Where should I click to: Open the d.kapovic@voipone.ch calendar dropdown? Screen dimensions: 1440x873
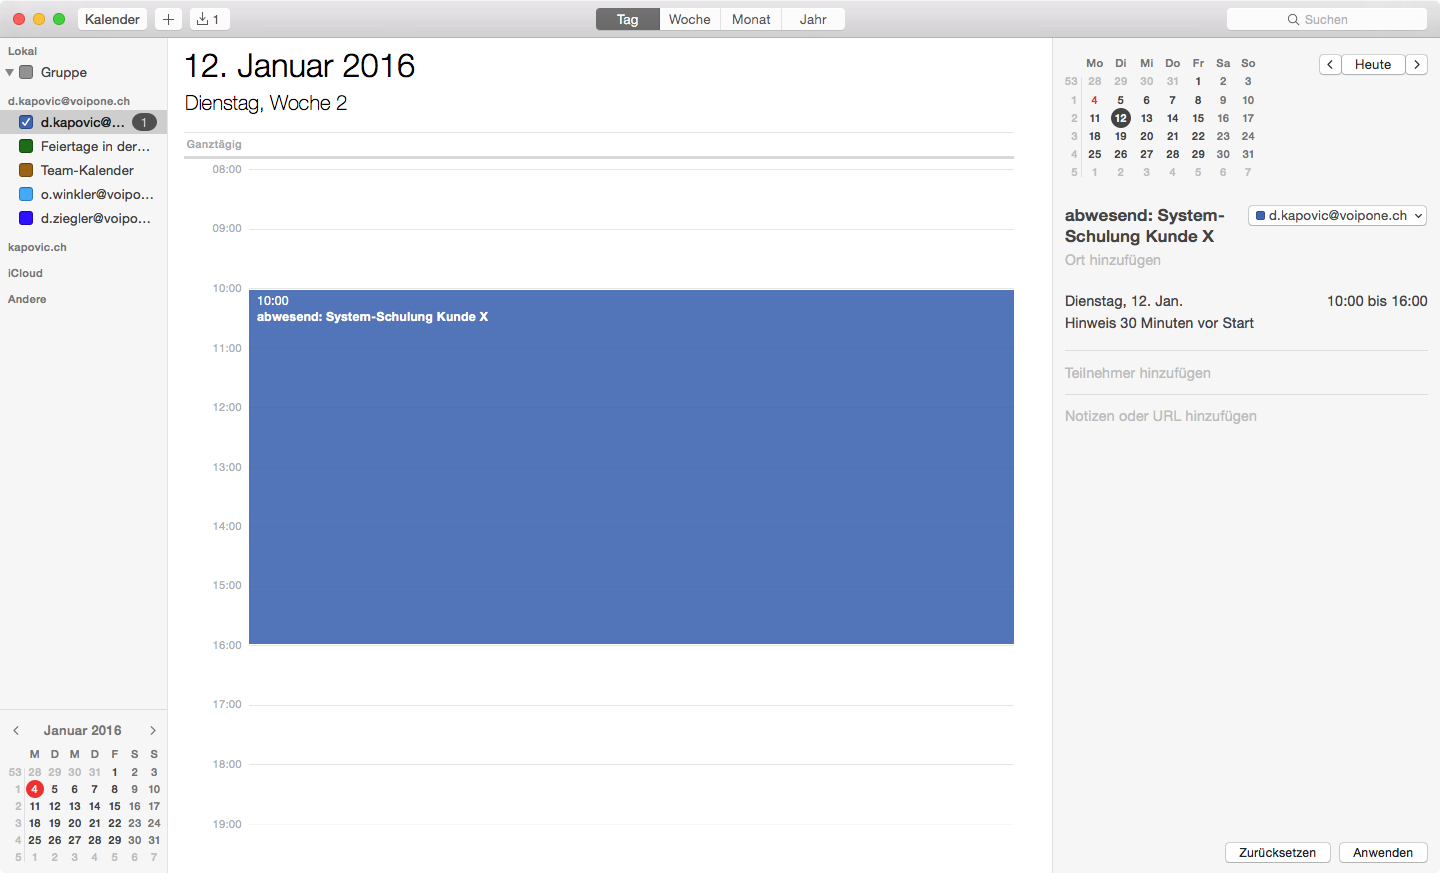(x=1337, y=215)
